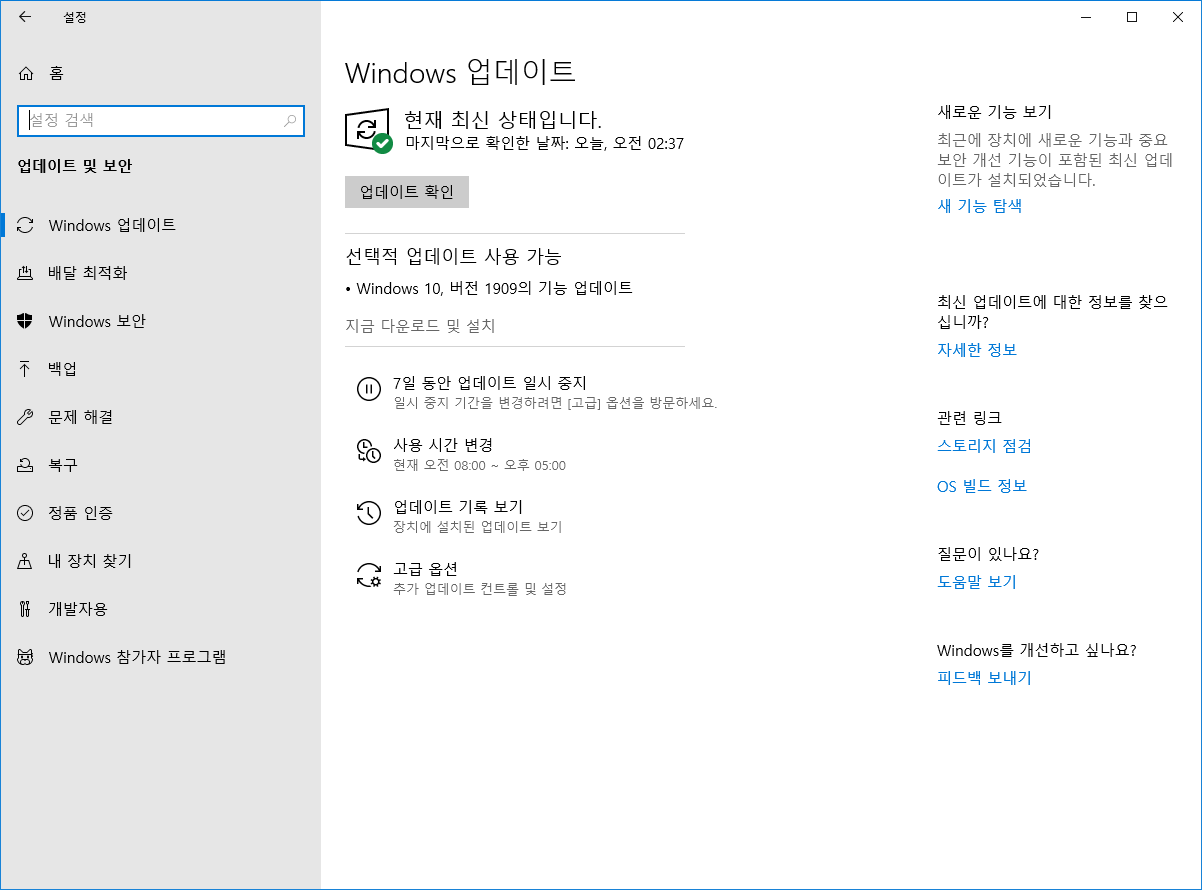Open 고급 옵션

(425, 569)
